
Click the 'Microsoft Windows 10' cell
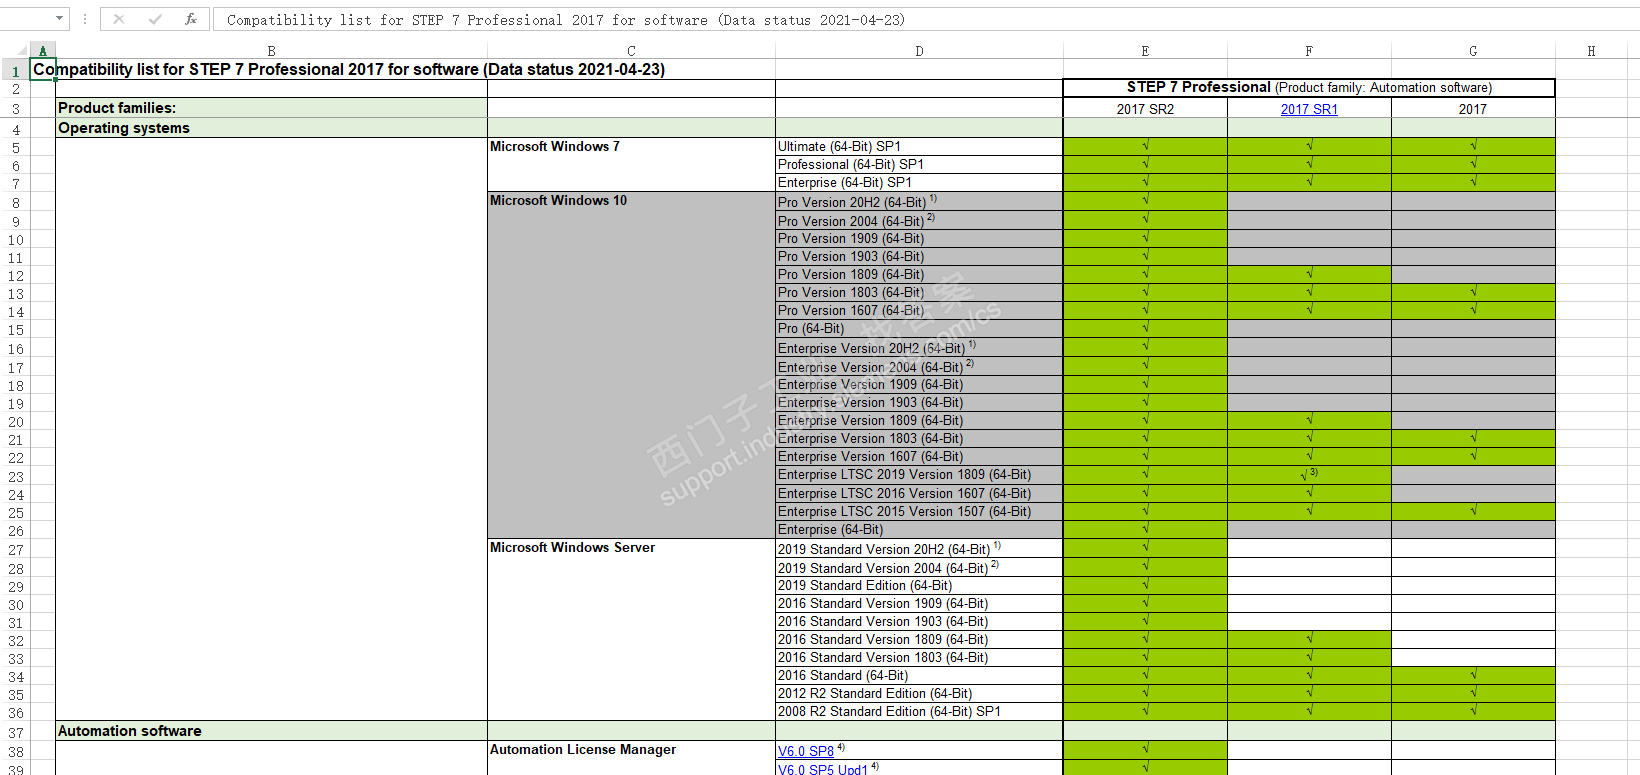tap(631, 365)
